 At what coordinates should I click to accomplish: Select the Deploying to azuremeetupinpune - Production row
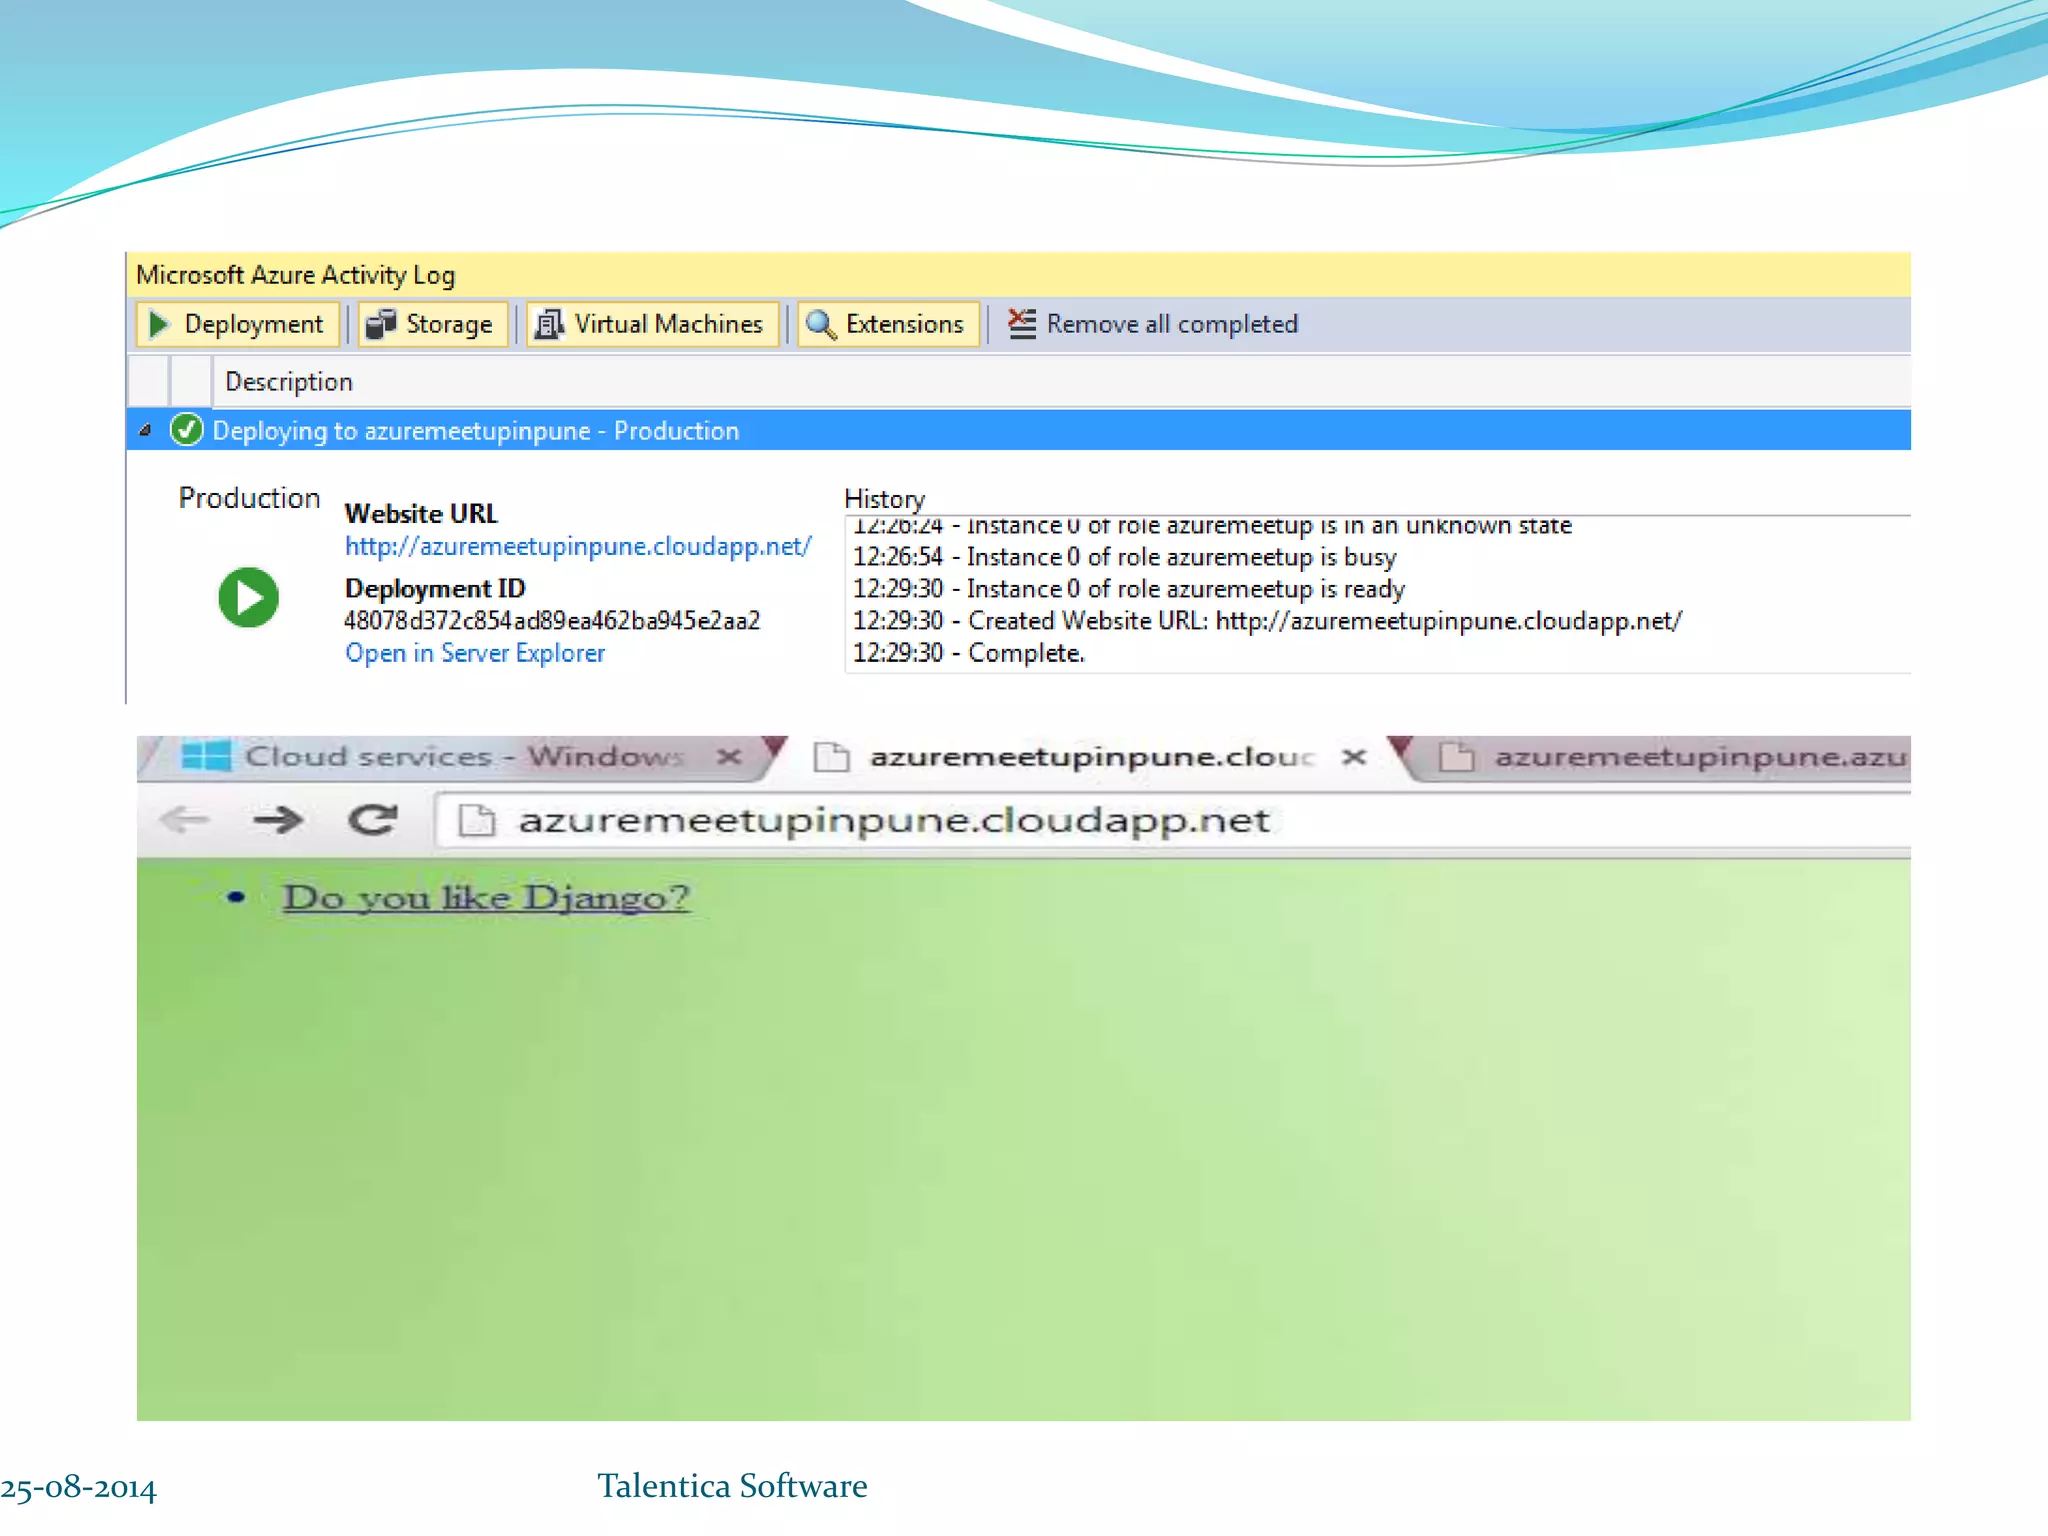click(1018, 430)
